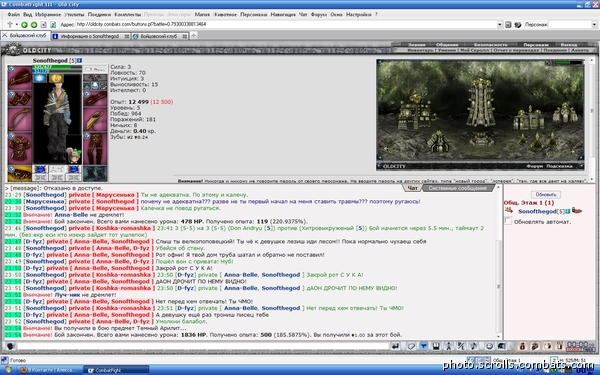
Task: Click the red page icon beside the navigation arrows
Action: pyautogui.click(x=43, y=24)
